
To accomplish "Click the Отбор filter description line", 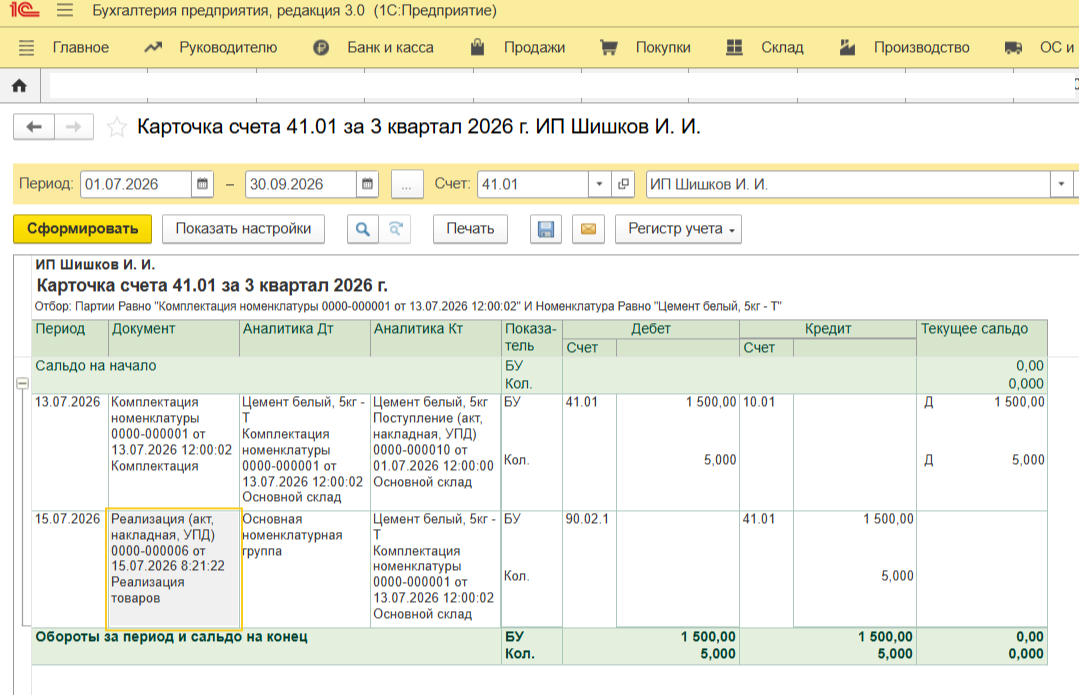I will (408, 306).
